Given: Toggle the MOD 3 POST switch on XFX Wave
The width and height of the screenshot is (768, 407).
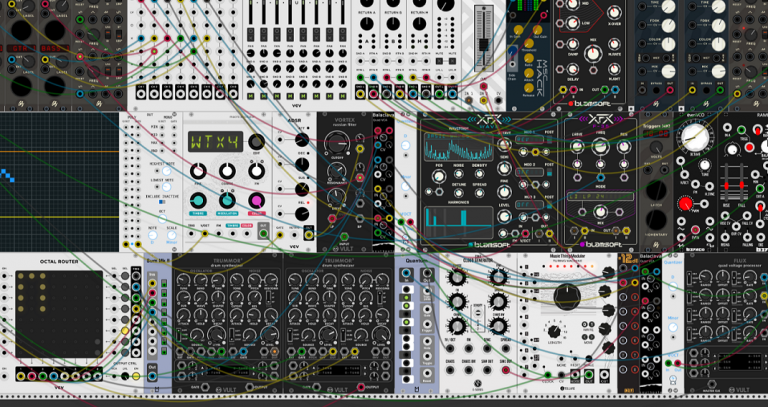Looking at the screenshot, I should click(x=549, y=204).
